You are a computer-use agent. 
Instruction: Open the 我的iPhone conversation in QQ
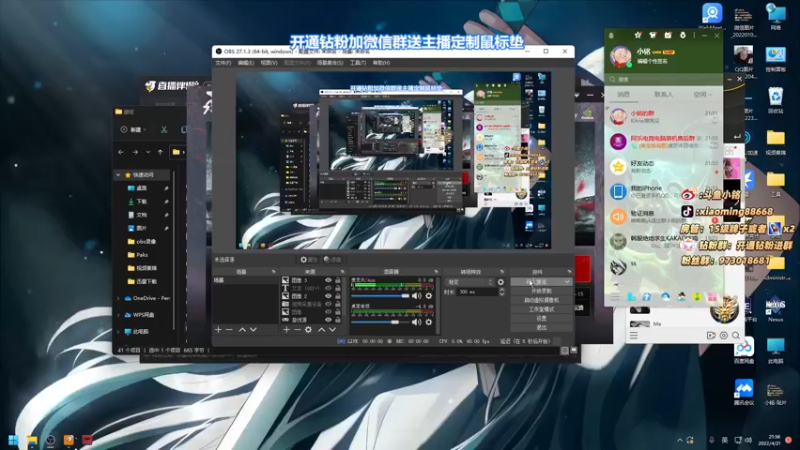click(x=664, y=191)
